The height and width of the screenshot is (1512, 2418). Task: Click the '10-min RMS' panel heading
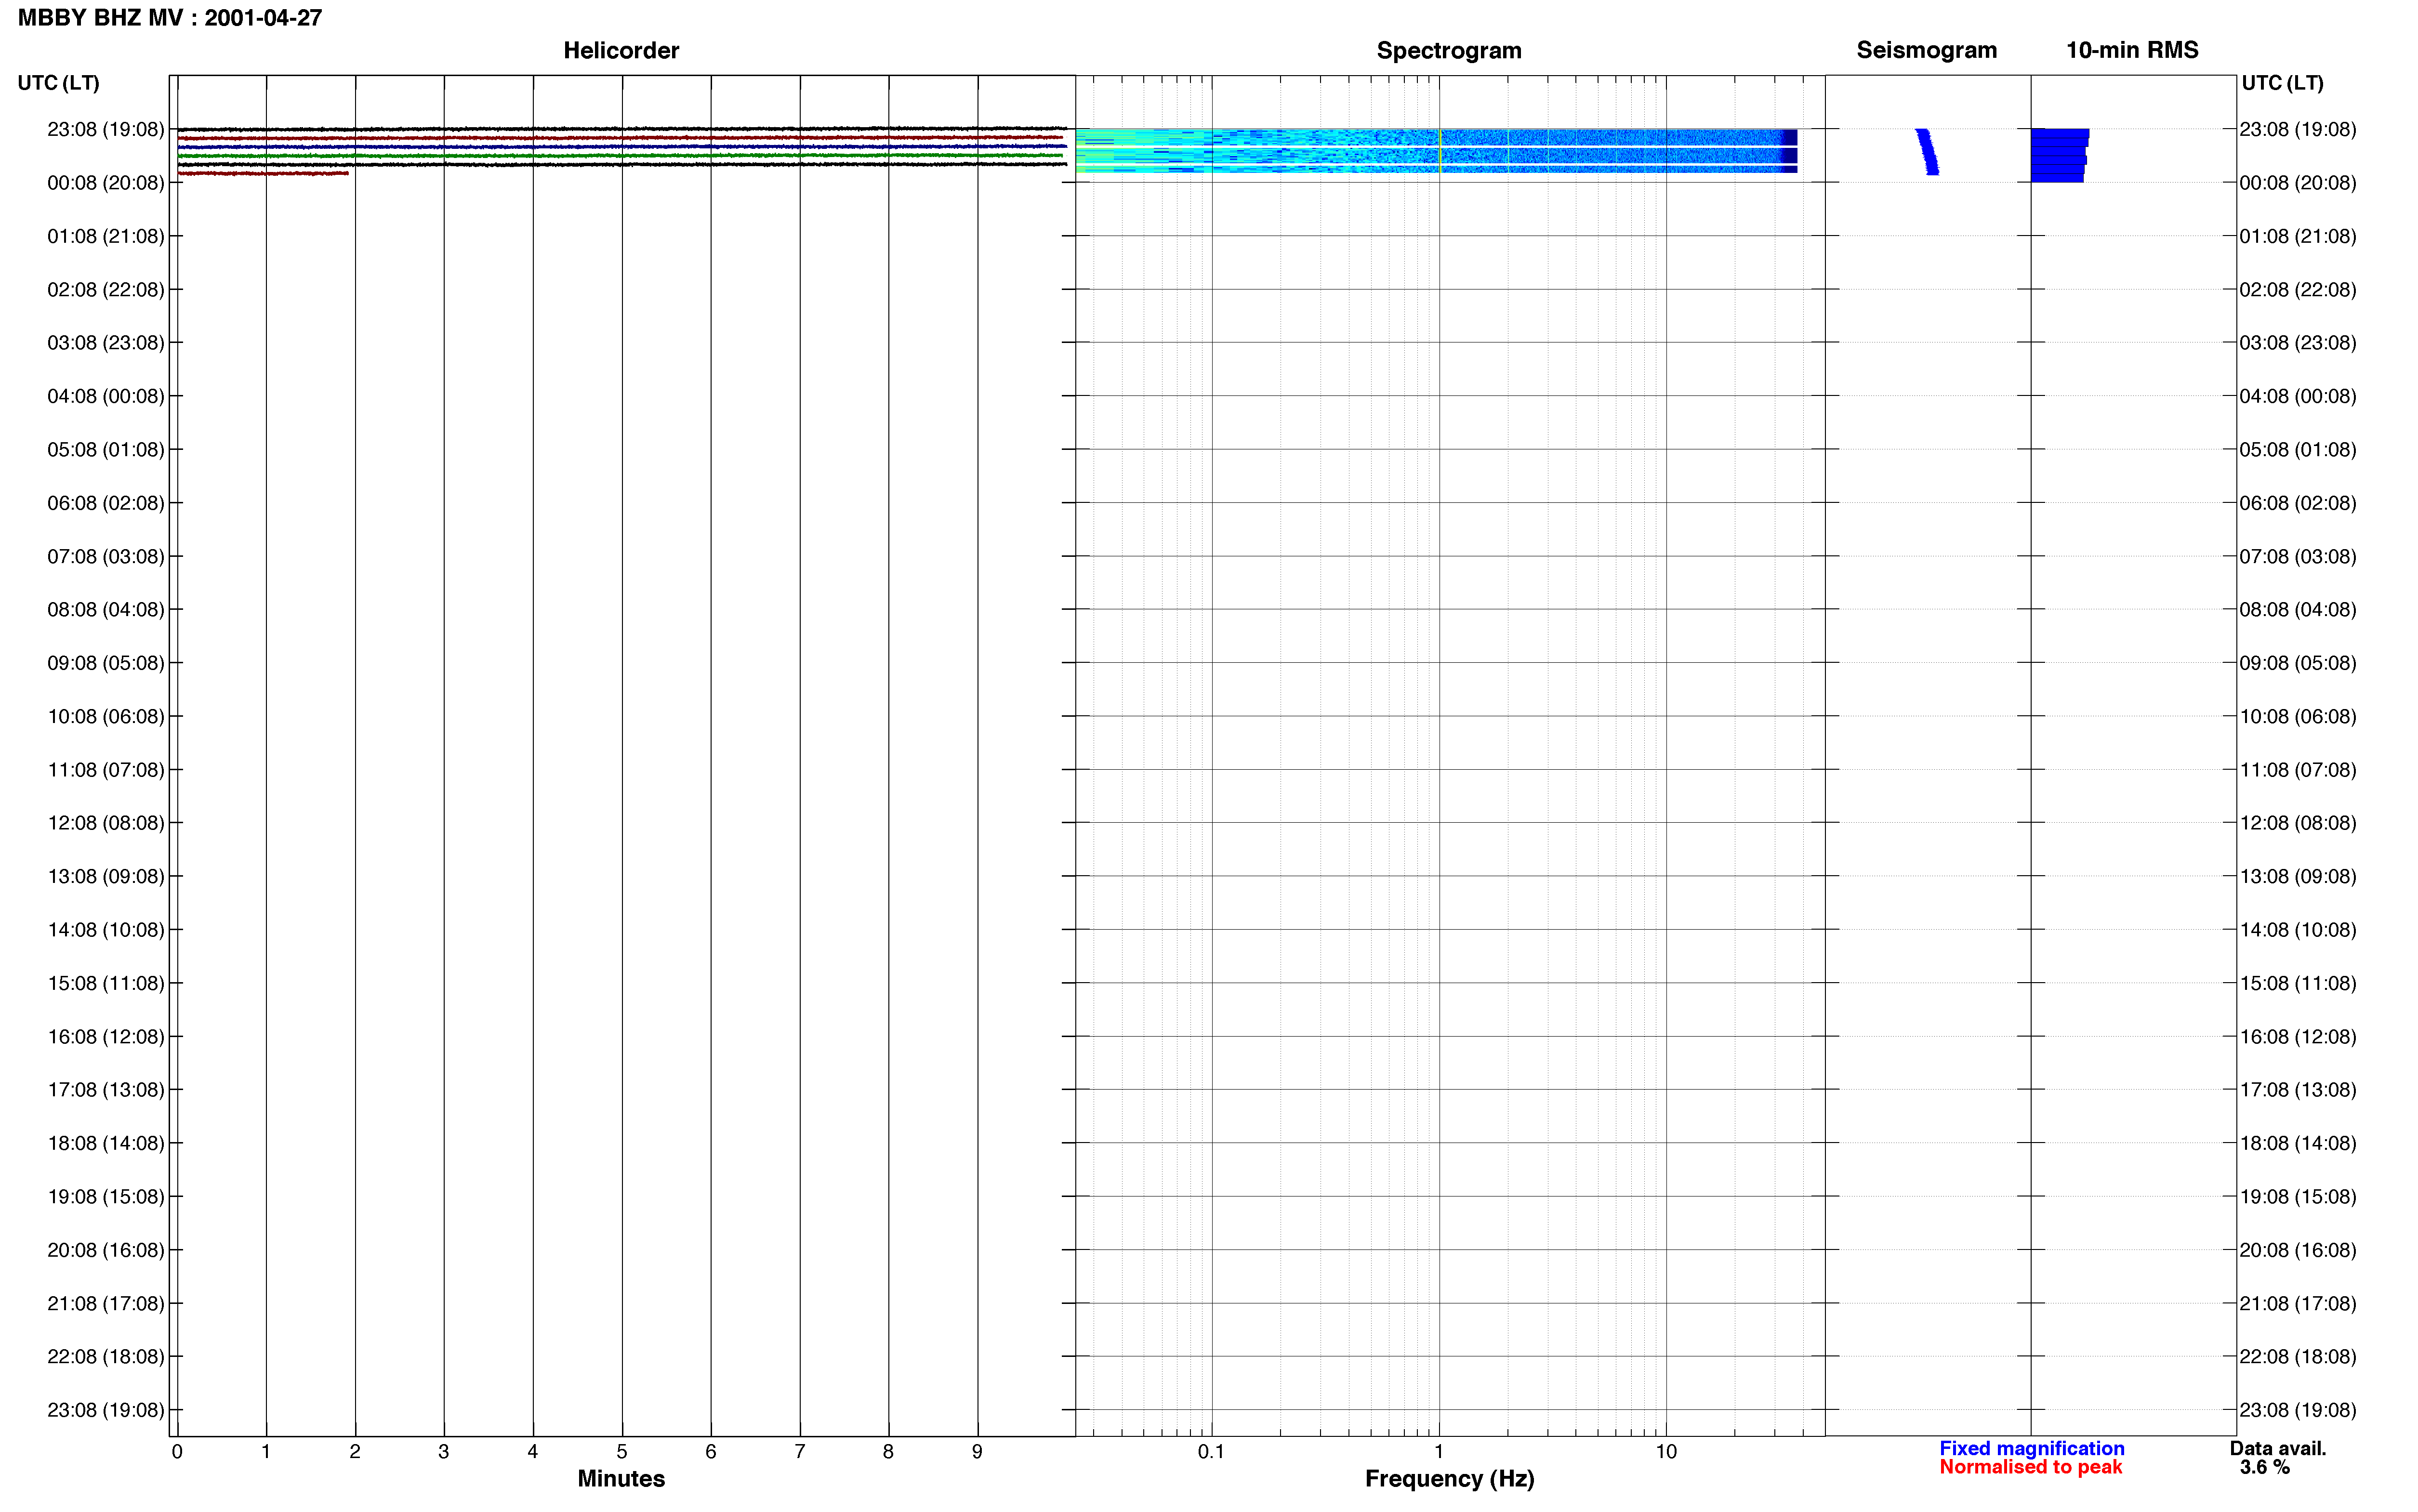click(2132, 50)
